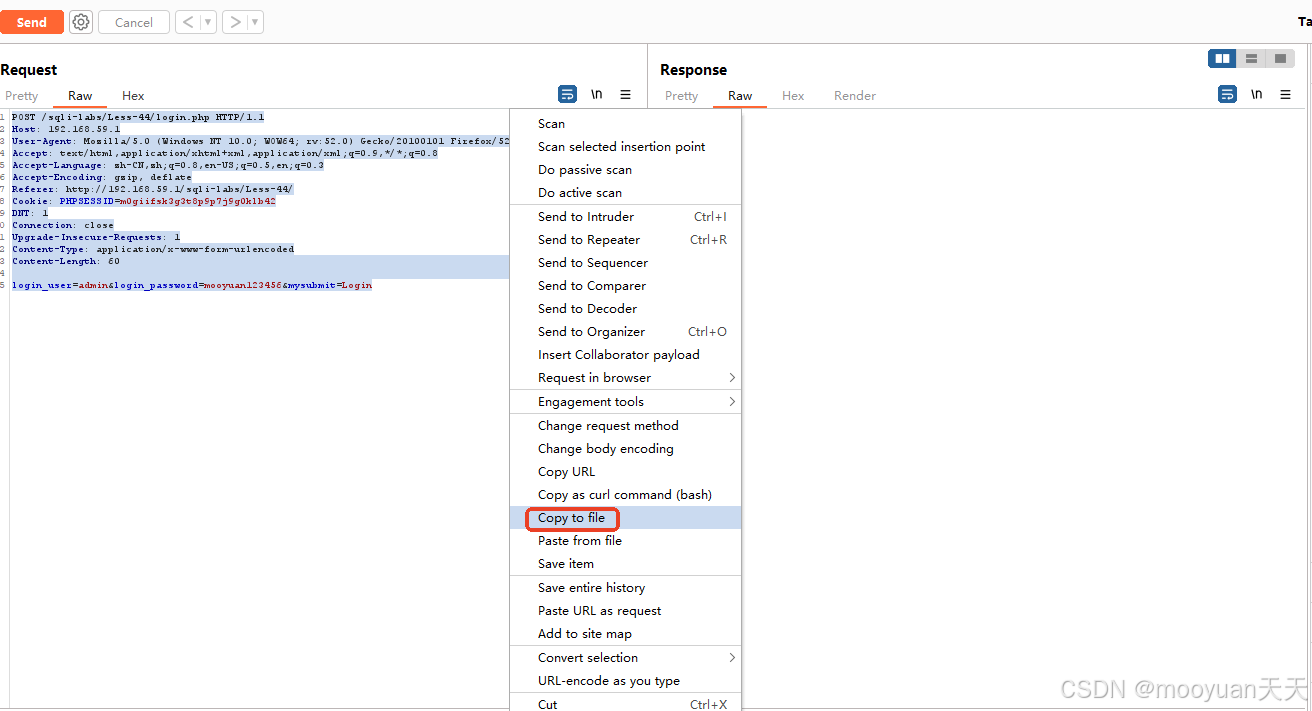Select combined tabbed layout icon
Viewport: 1312px width, 711px height.
point(1280,59)
